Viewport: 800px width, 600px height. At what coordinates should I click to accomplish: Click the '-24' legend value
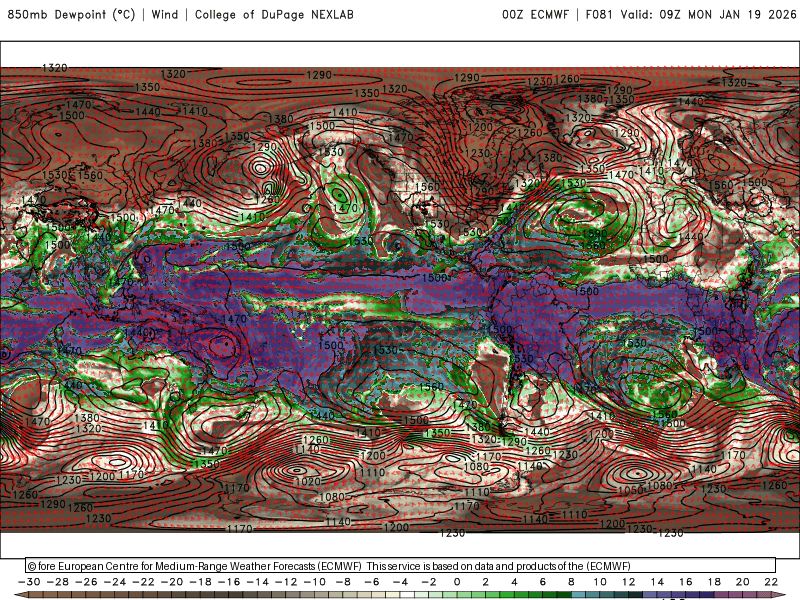click(x=115, y=582)
